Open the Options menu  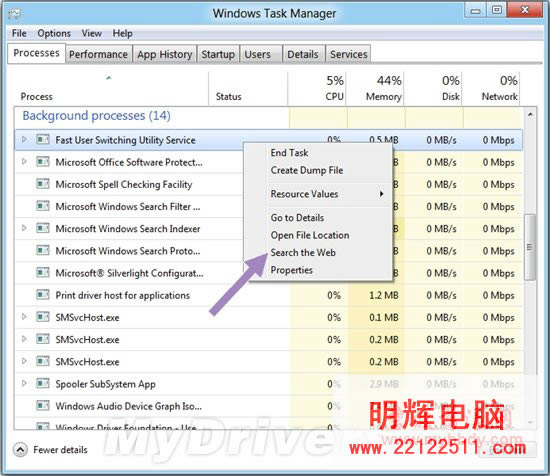tap(54, 33)
